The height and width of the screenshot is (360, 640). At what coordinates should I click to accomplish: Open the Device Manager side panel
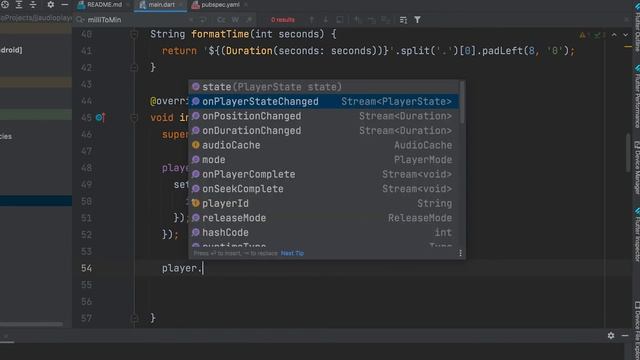click(x=637, y=167)
